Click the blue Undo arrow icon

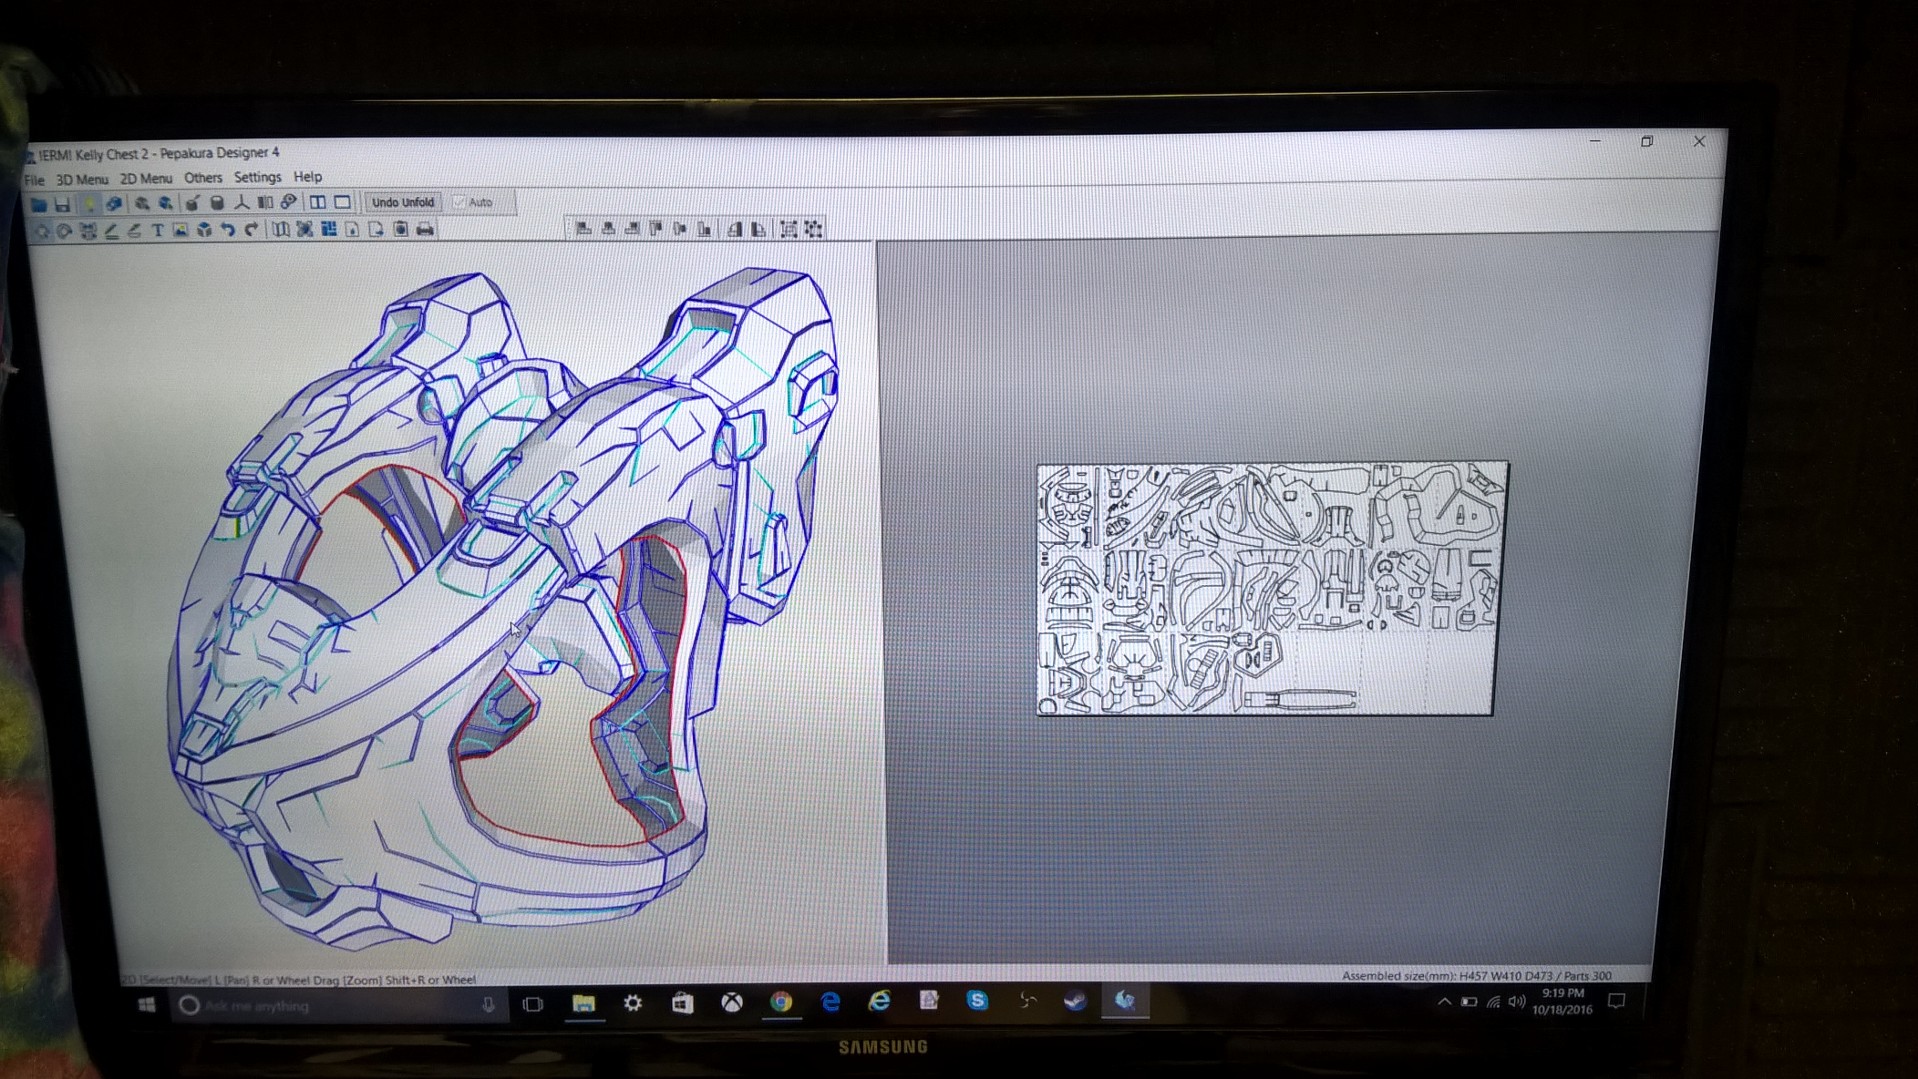coord(228,230)
